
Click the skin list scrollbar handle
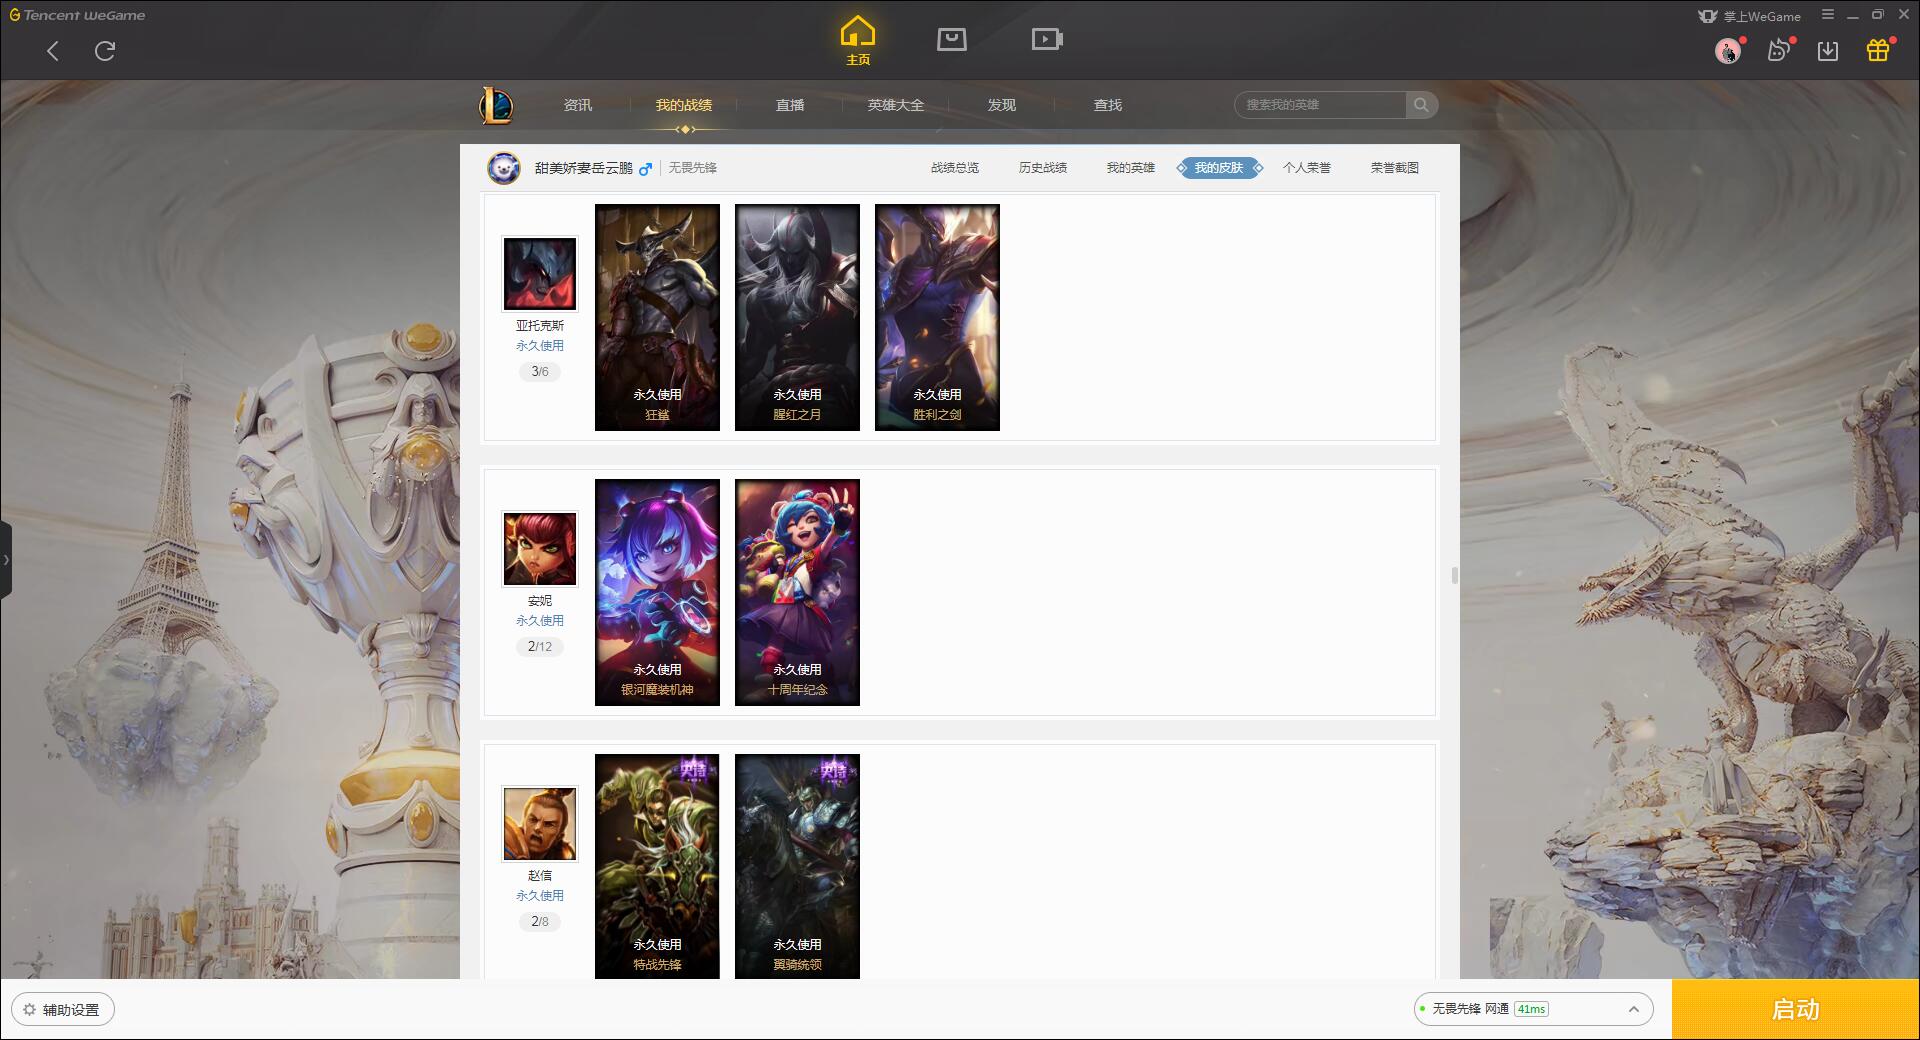1454,575
